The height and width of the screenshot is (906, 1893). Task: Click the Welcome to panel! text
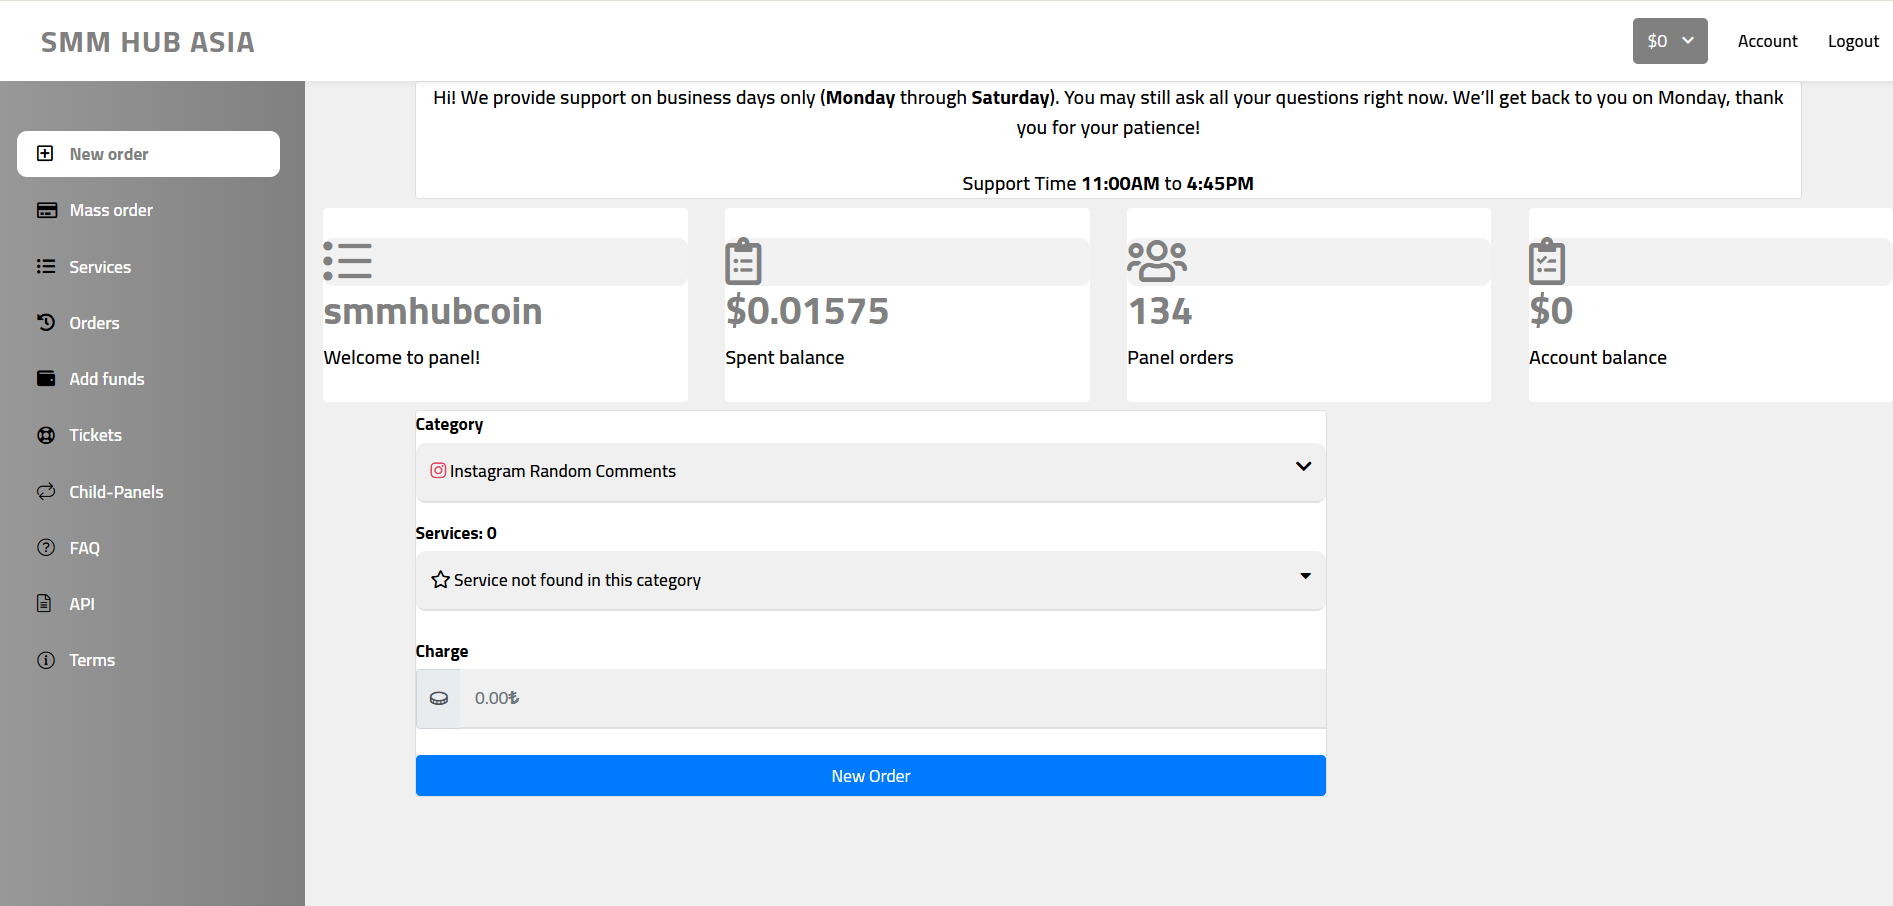tap(402, 357)
